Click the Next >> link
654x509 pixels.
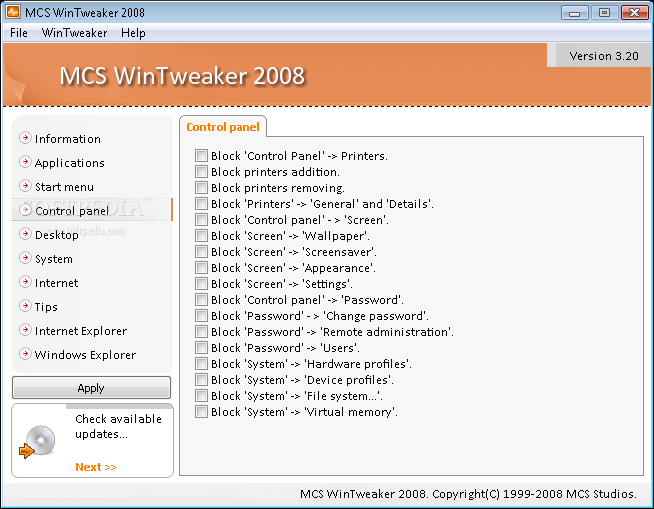[96, 467]
